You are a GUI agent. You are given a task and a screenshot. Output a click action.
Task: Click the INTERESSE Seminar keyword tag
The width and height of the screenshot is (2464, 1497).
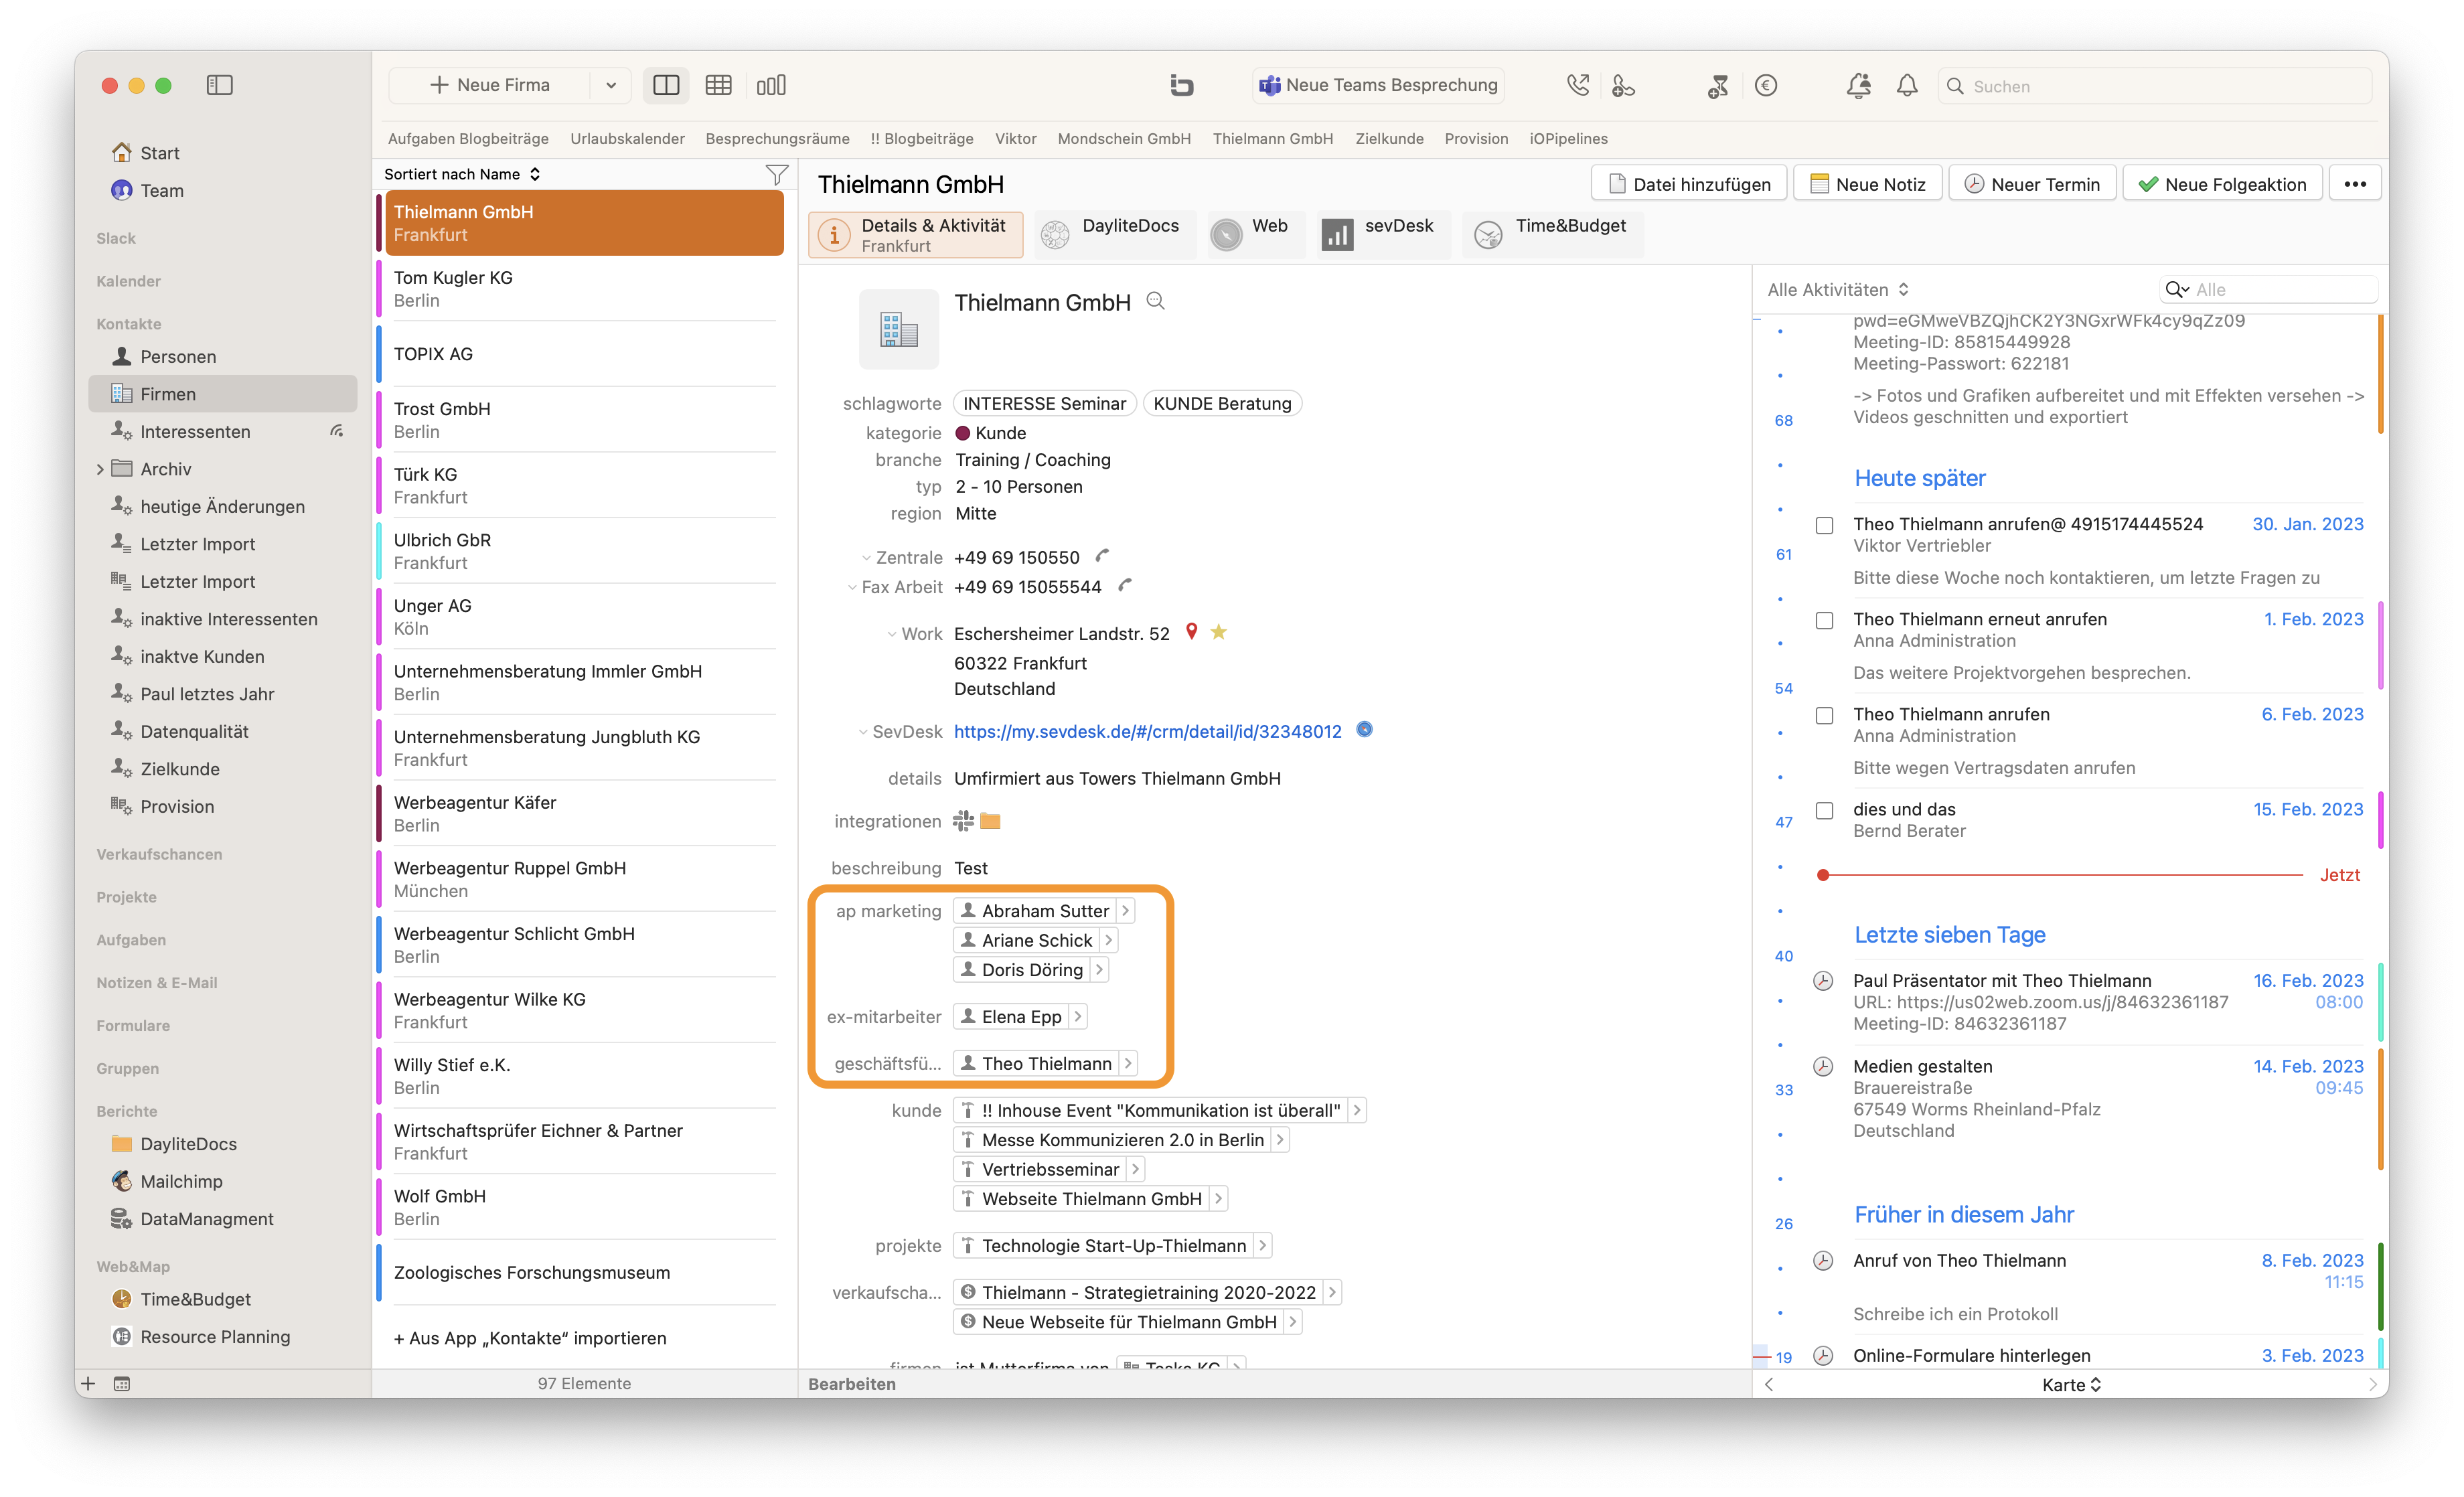click(1044, 403)
